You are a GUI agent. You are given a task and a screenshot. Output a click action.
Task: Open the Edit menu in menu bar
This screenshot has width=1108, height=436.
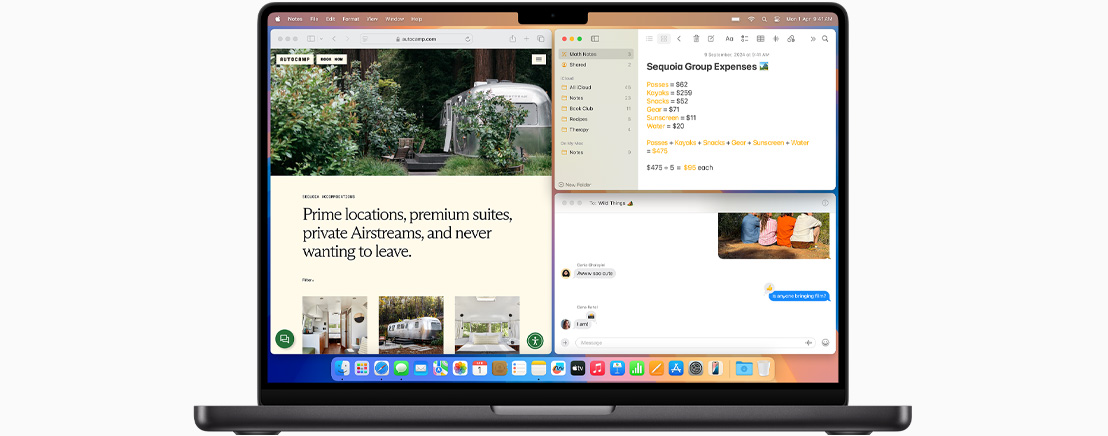pos(330,19)
